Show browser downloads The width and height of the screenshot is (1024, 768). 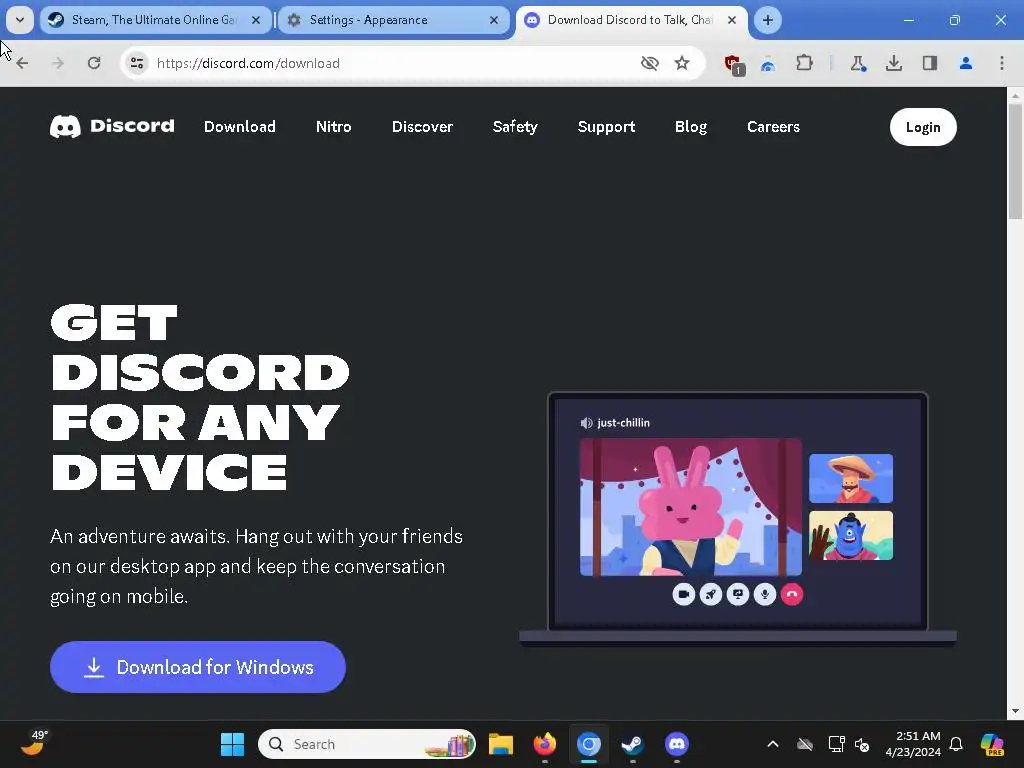tap(893, 63)
